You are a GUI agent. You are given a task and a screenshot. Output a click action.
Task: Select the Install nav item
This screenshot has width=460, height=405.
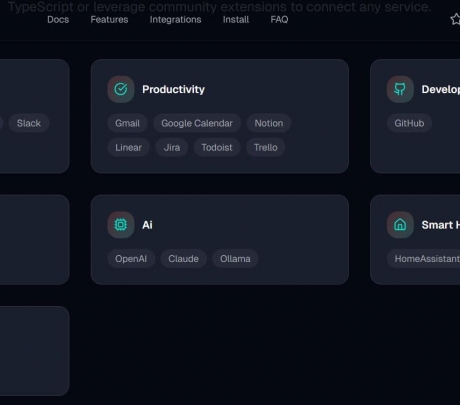236,20
